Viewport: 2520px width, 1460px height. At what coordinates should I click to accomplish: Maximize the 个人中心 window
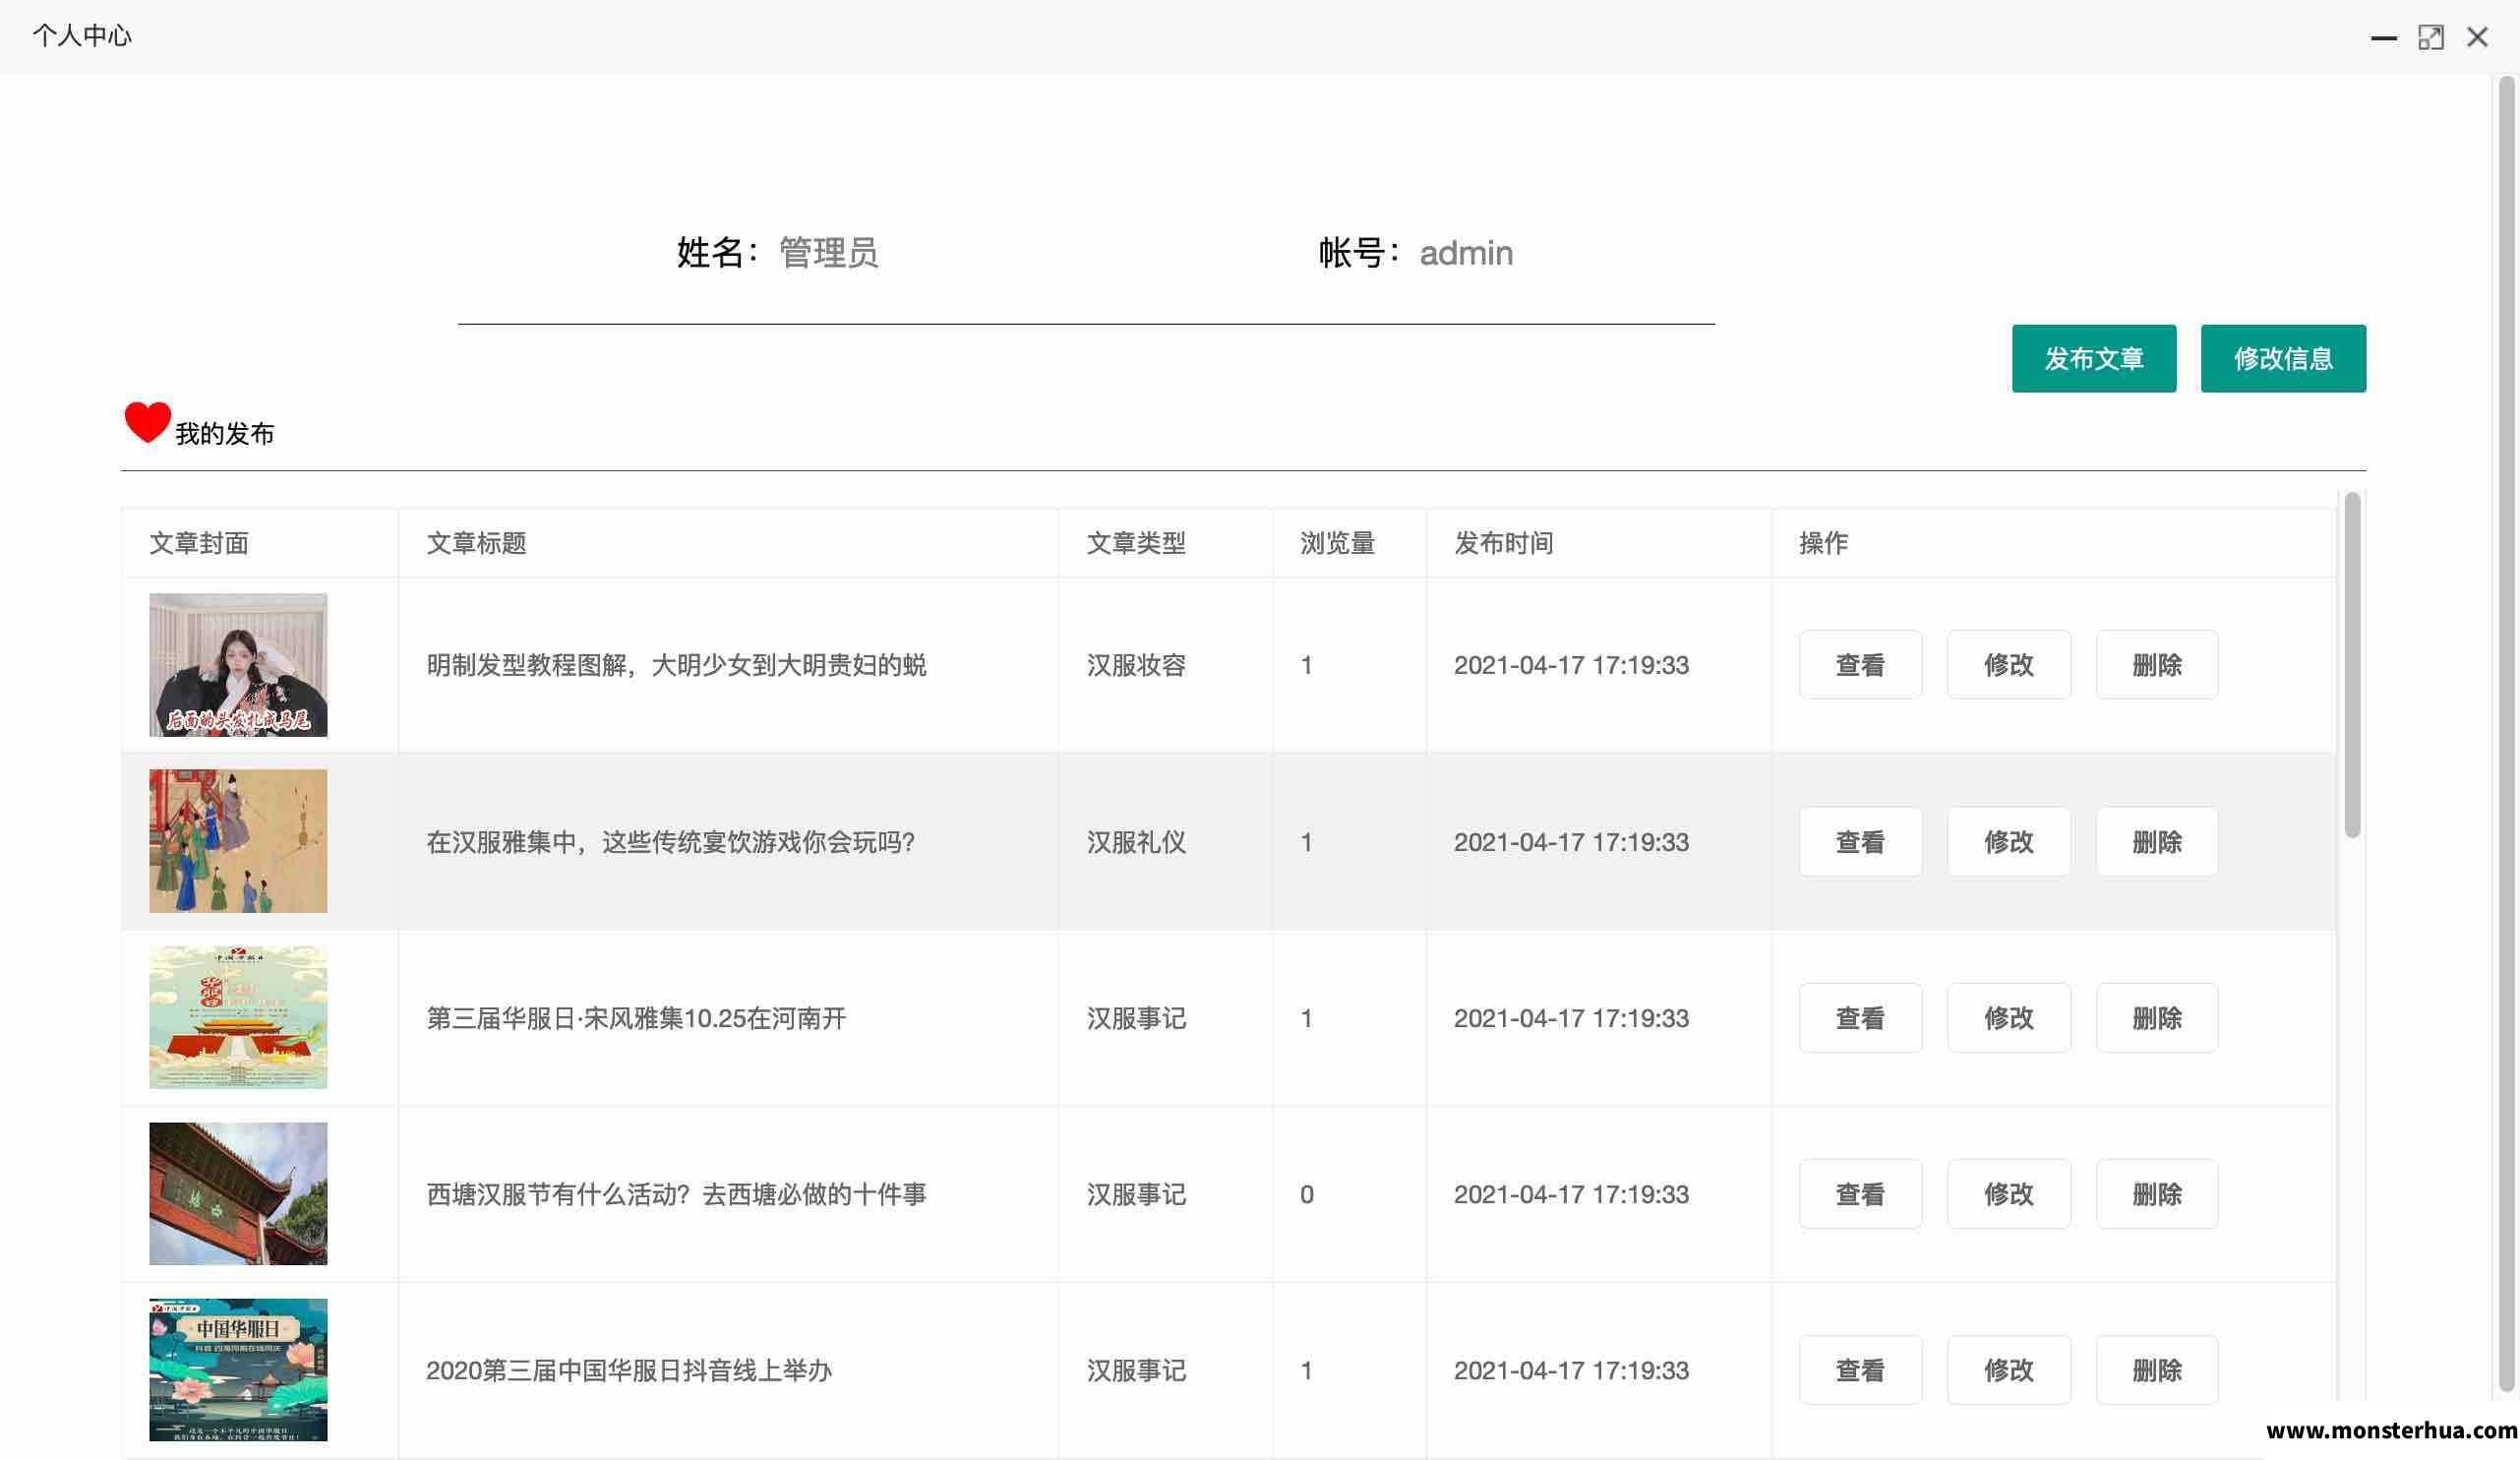2431,37
